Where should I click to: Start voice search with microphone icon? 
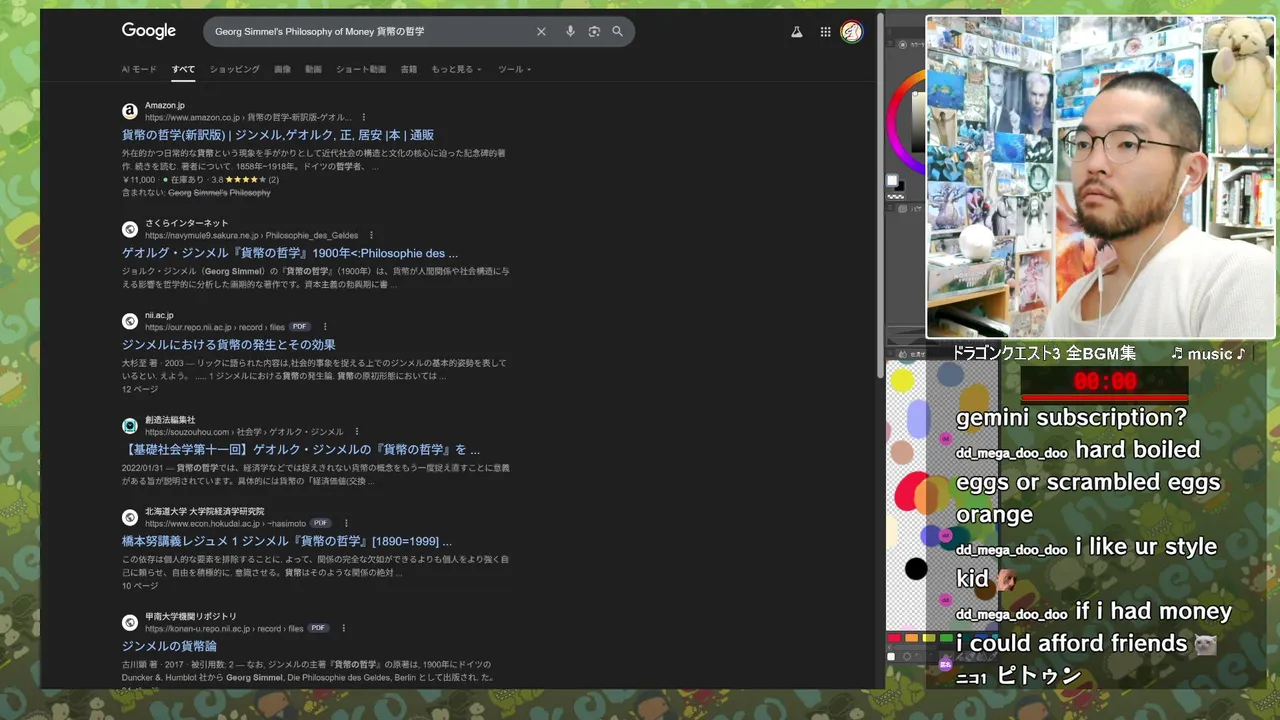pos(570,32)
